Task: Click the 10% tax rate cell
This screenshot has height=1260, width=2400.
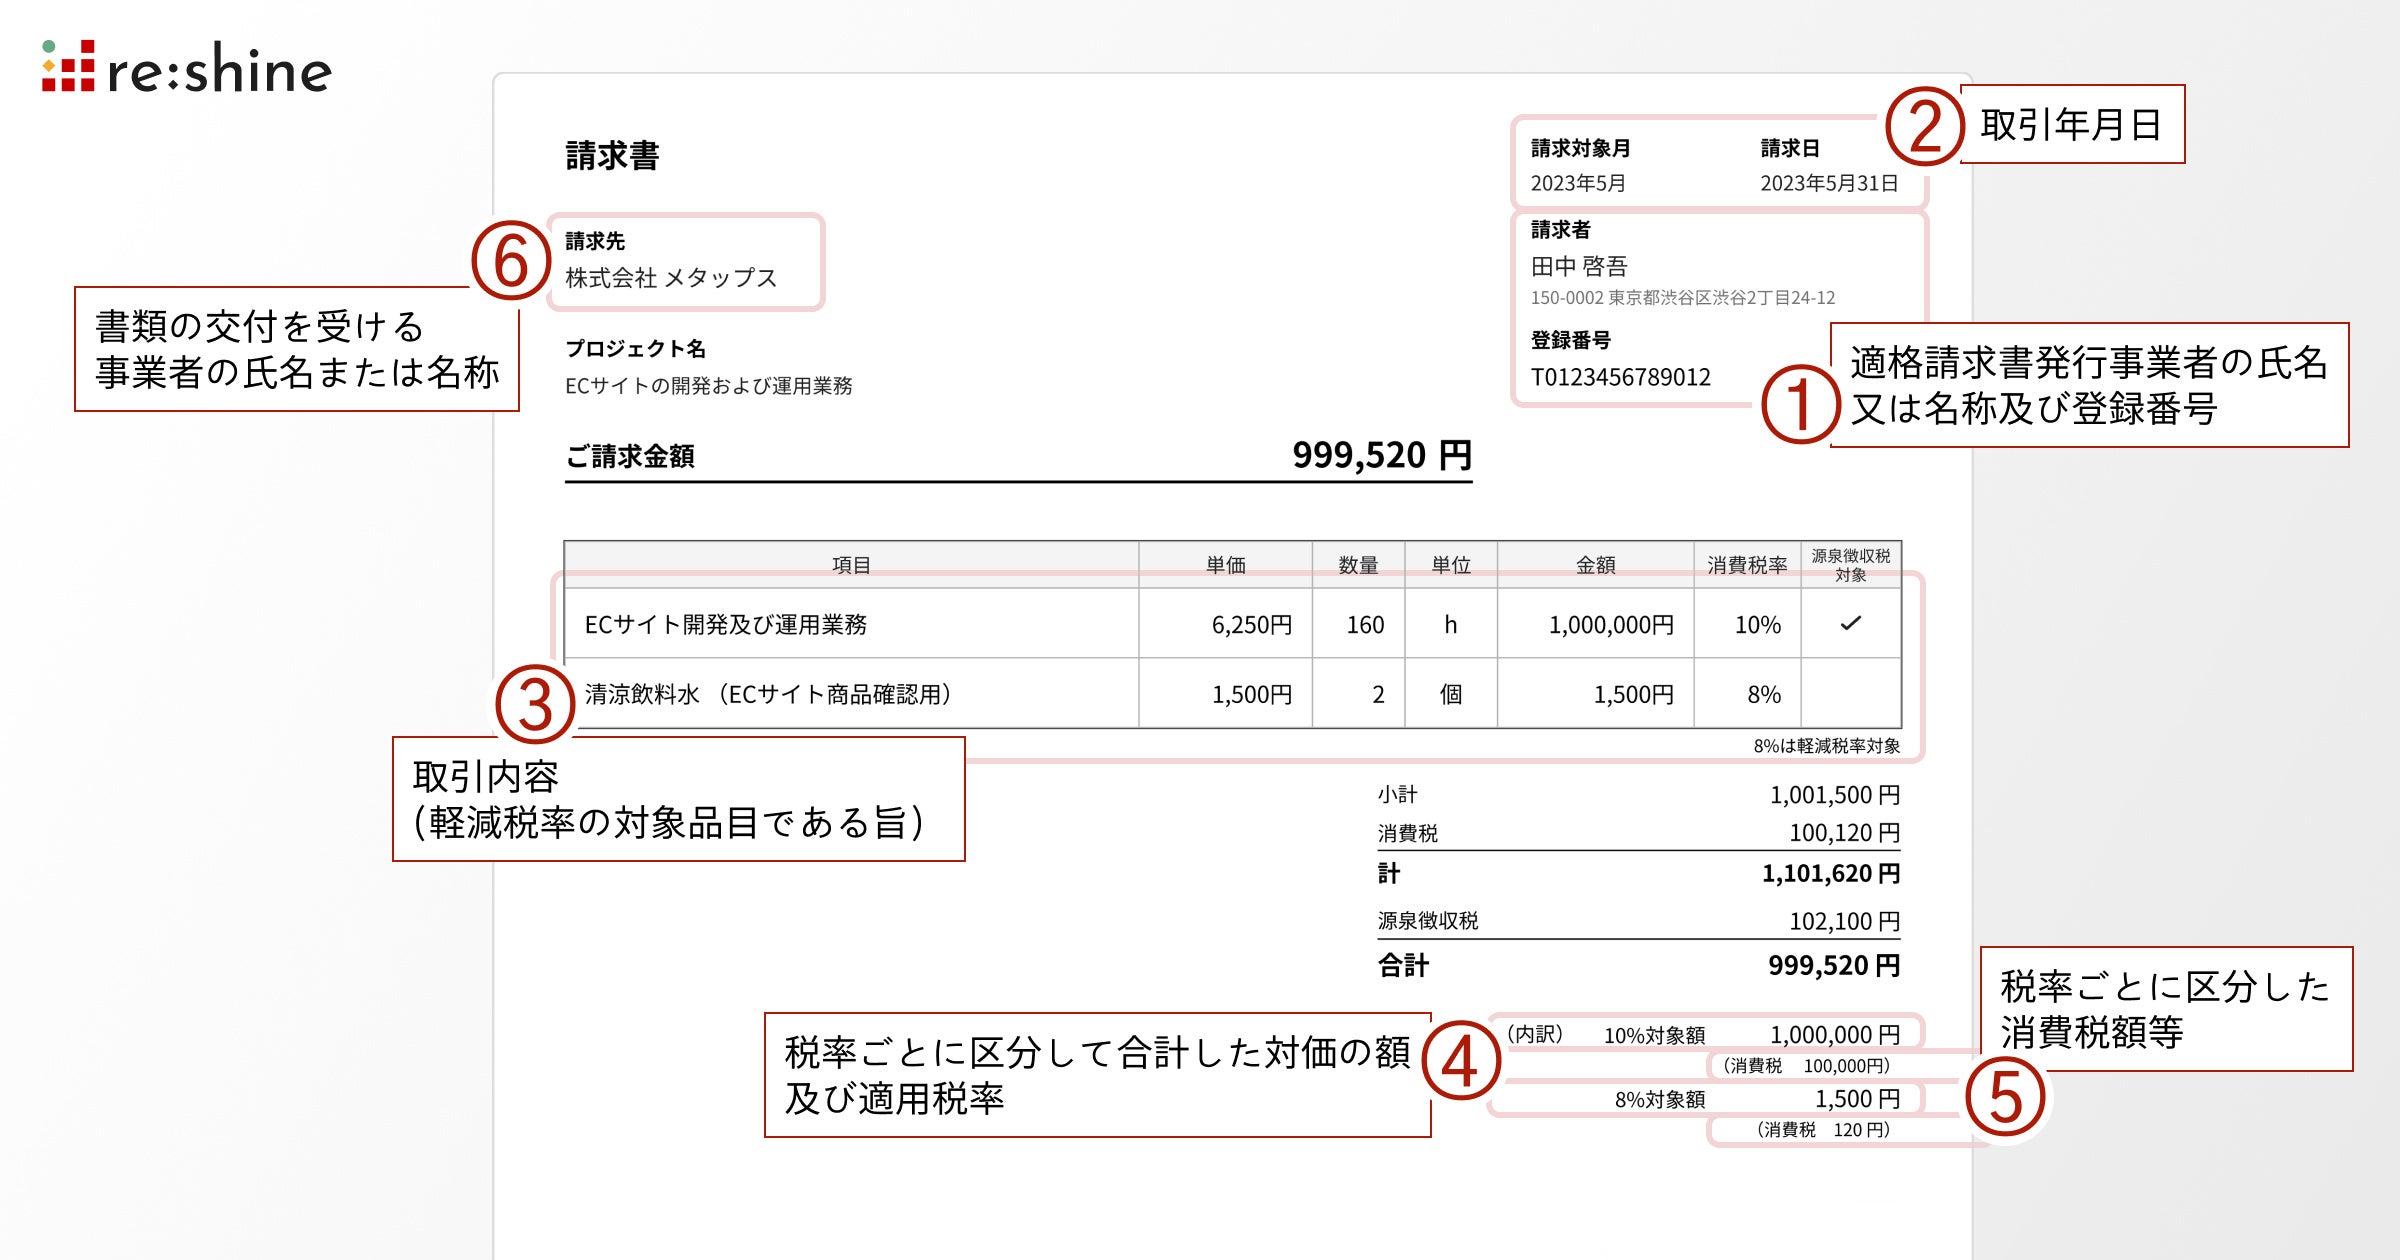Action: (1757, 625)
